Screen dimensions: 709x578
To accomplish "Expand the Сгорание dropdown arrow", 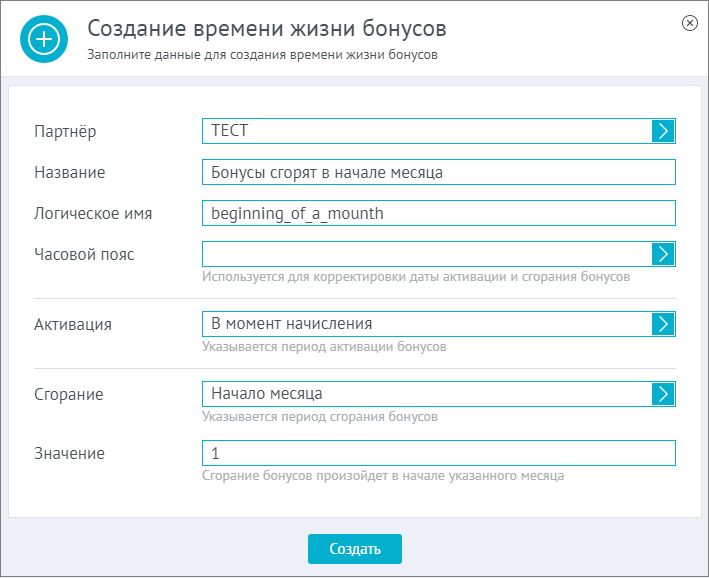I will tap(663, 394).
